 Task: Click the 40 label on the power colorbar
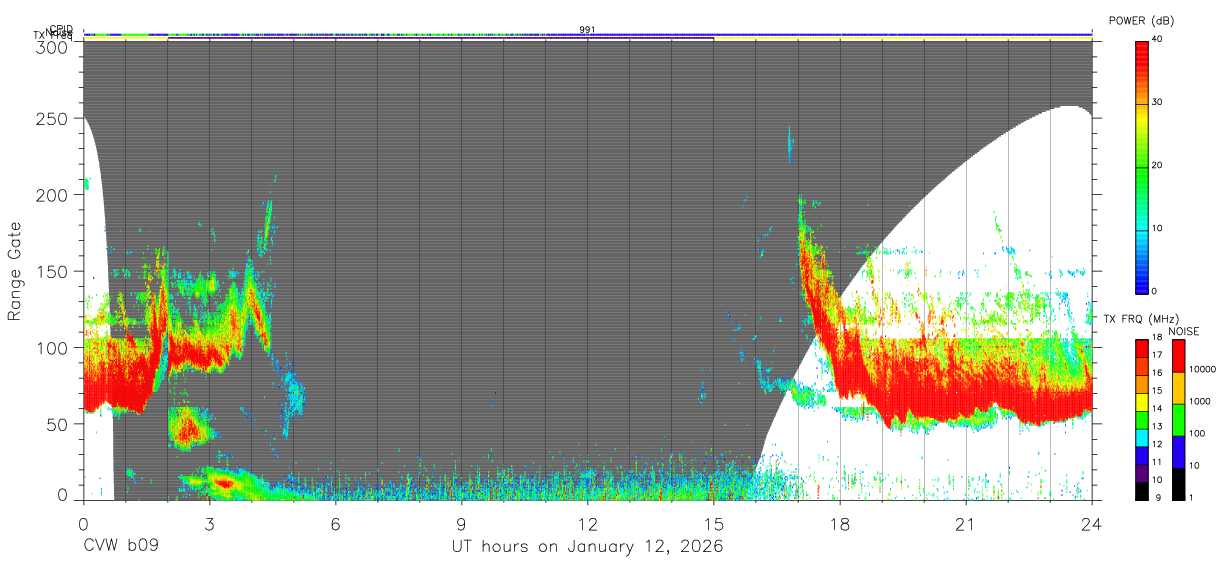coord(1158,39)
